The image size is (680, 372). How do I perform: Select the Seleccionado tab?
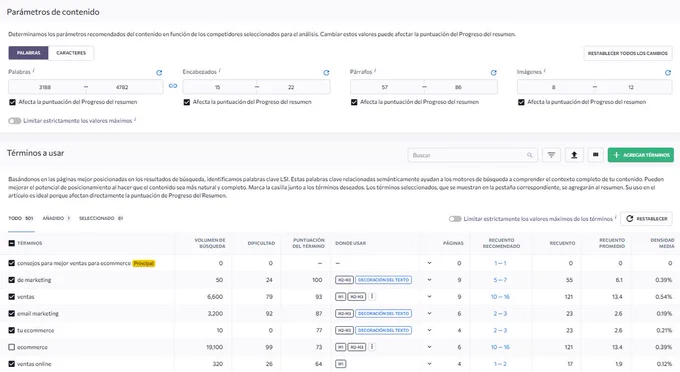(101, 219)
